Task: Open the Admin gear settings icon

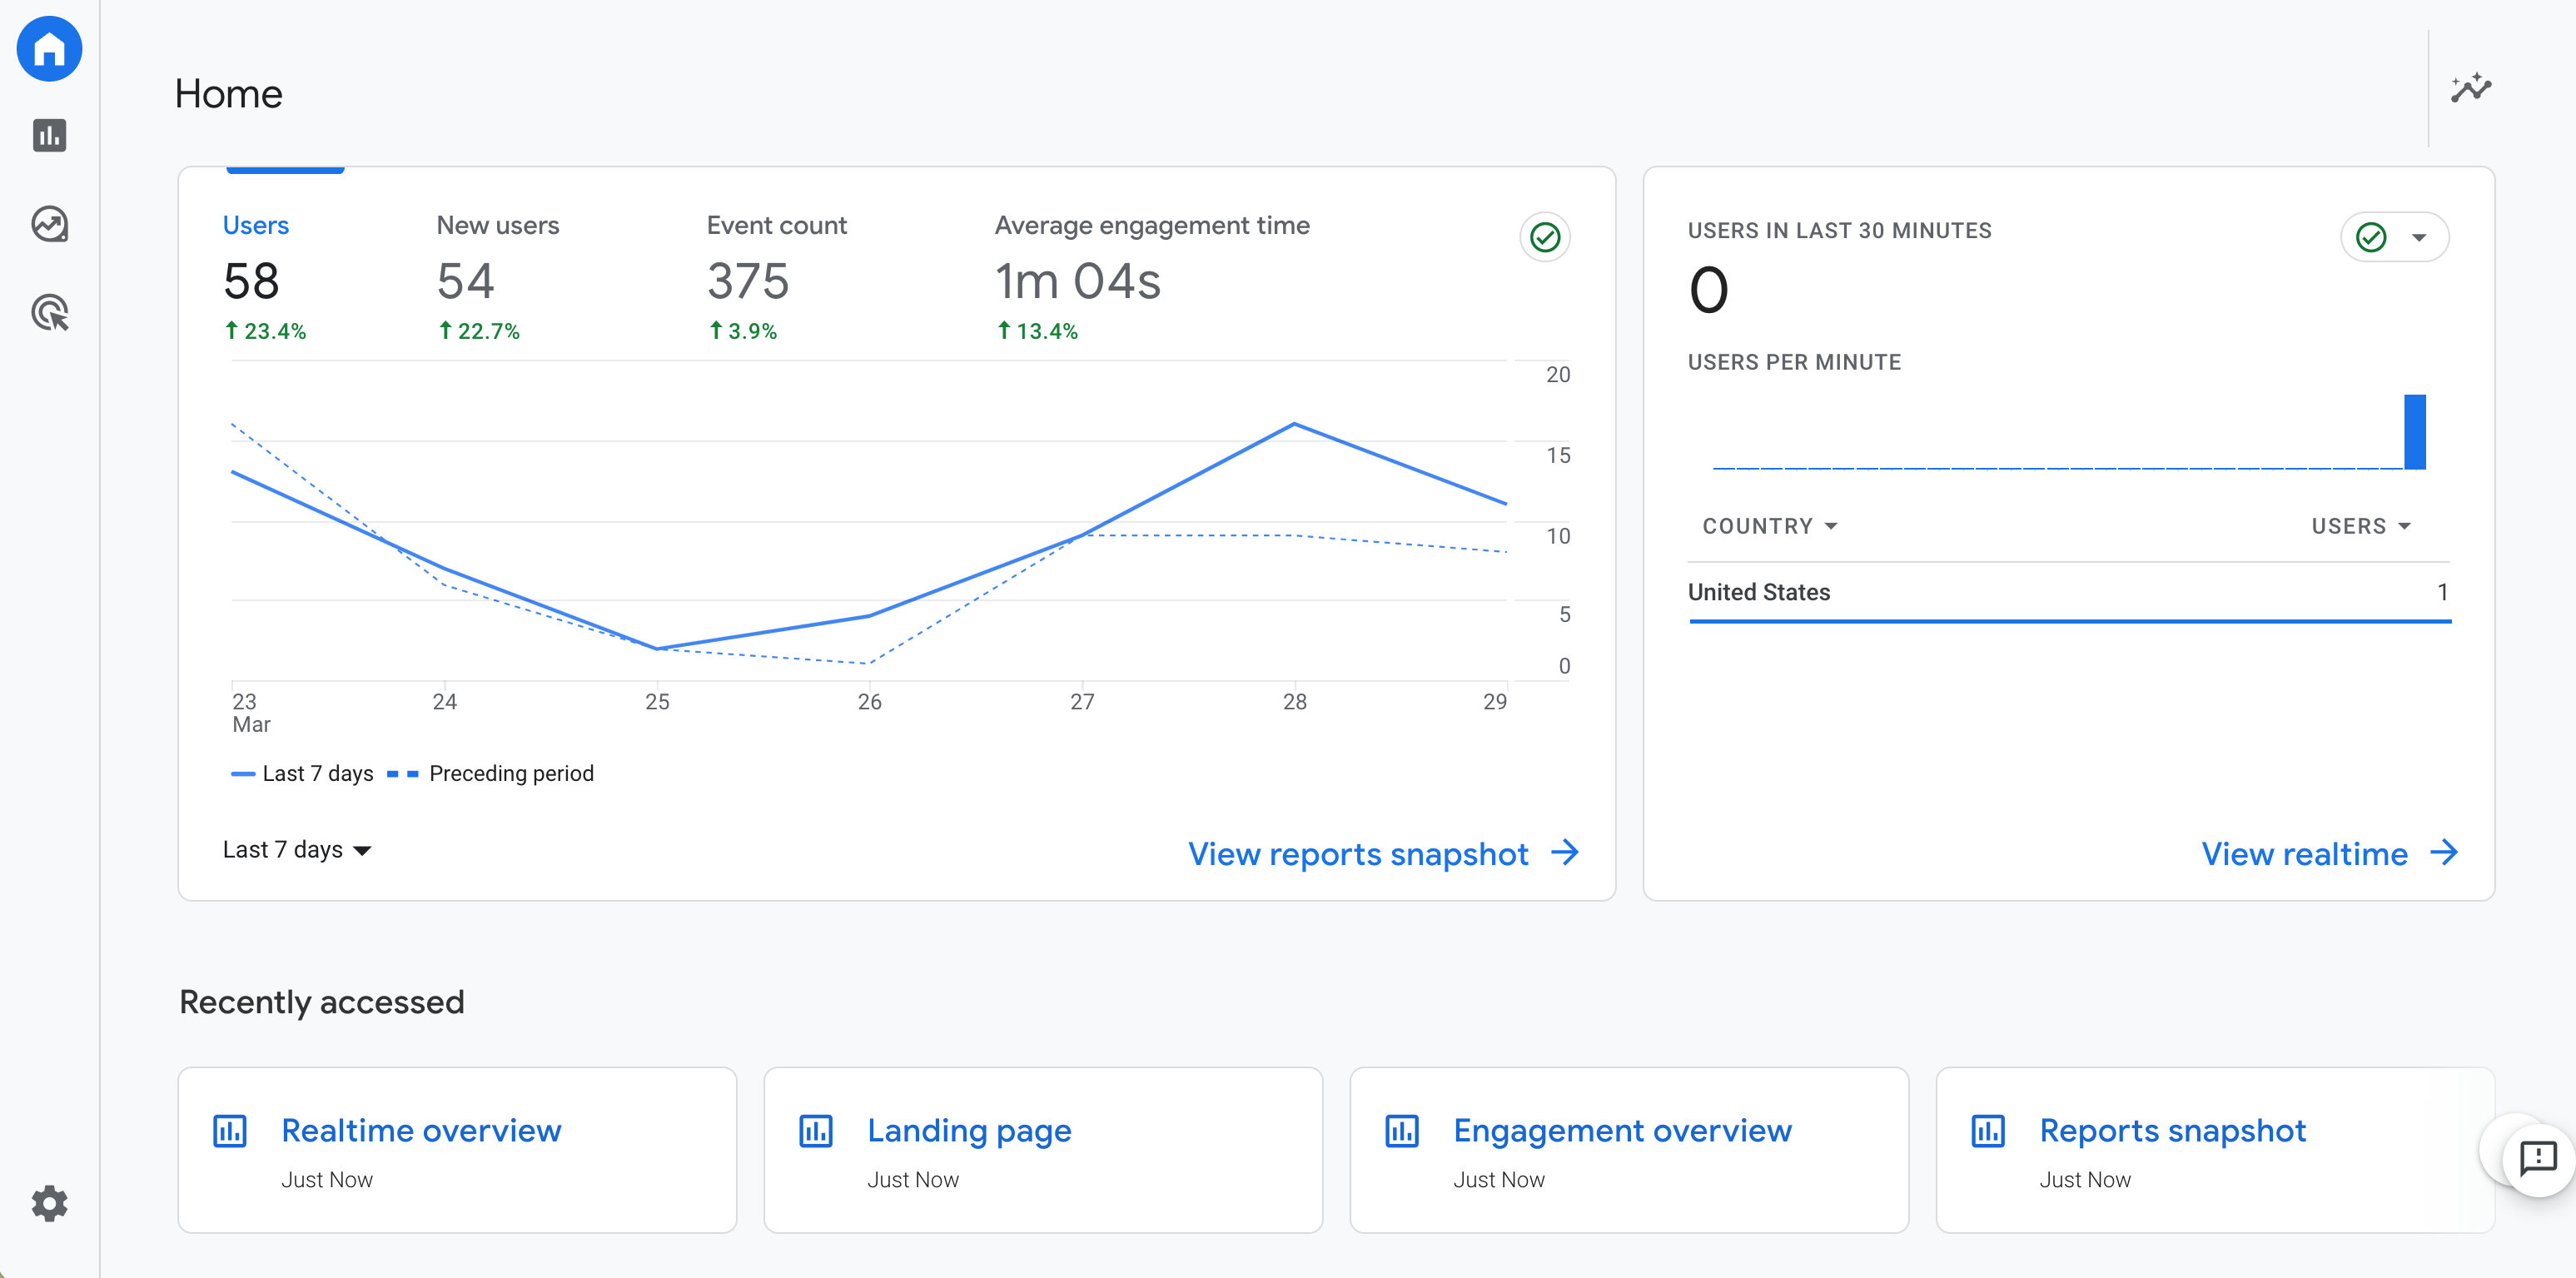Action: pos(49,1203)
